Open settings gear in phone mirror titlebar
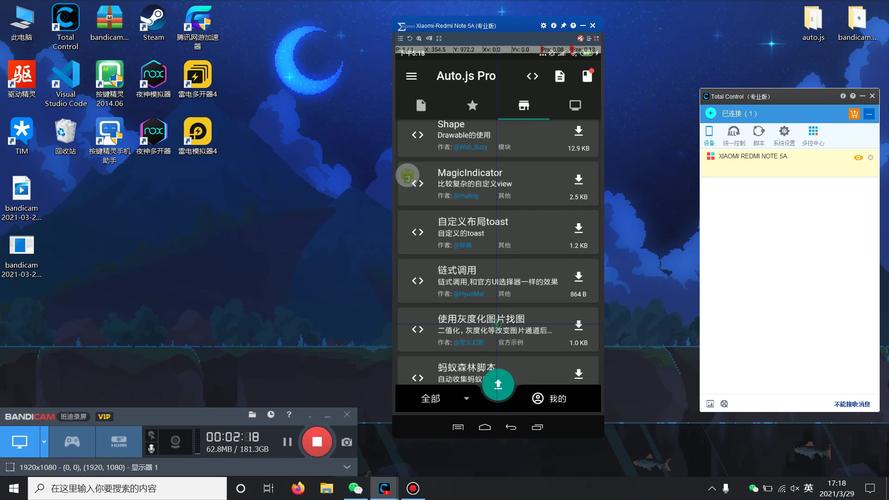The width and height of the screenshot is (889, 500). [x=543, y=26]
